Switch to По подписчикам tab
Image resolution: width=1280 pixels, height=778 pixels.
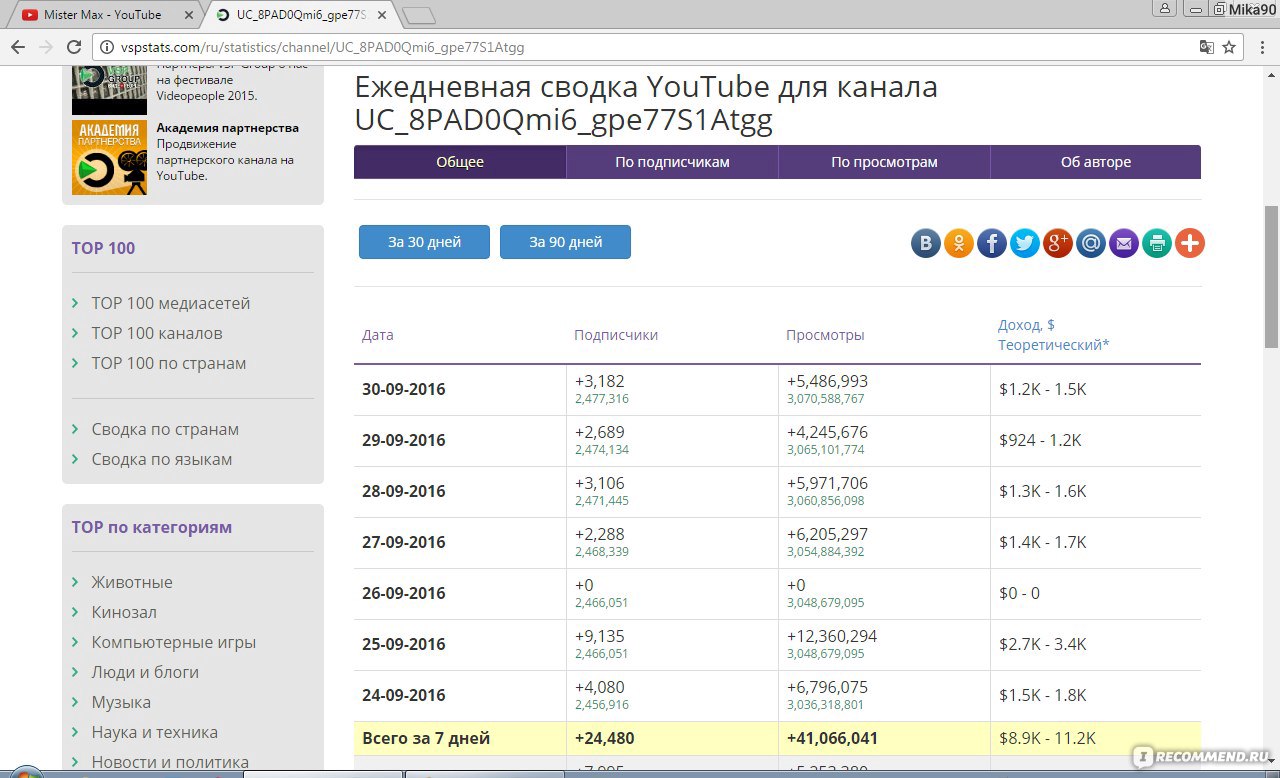[x=672, y=162]
